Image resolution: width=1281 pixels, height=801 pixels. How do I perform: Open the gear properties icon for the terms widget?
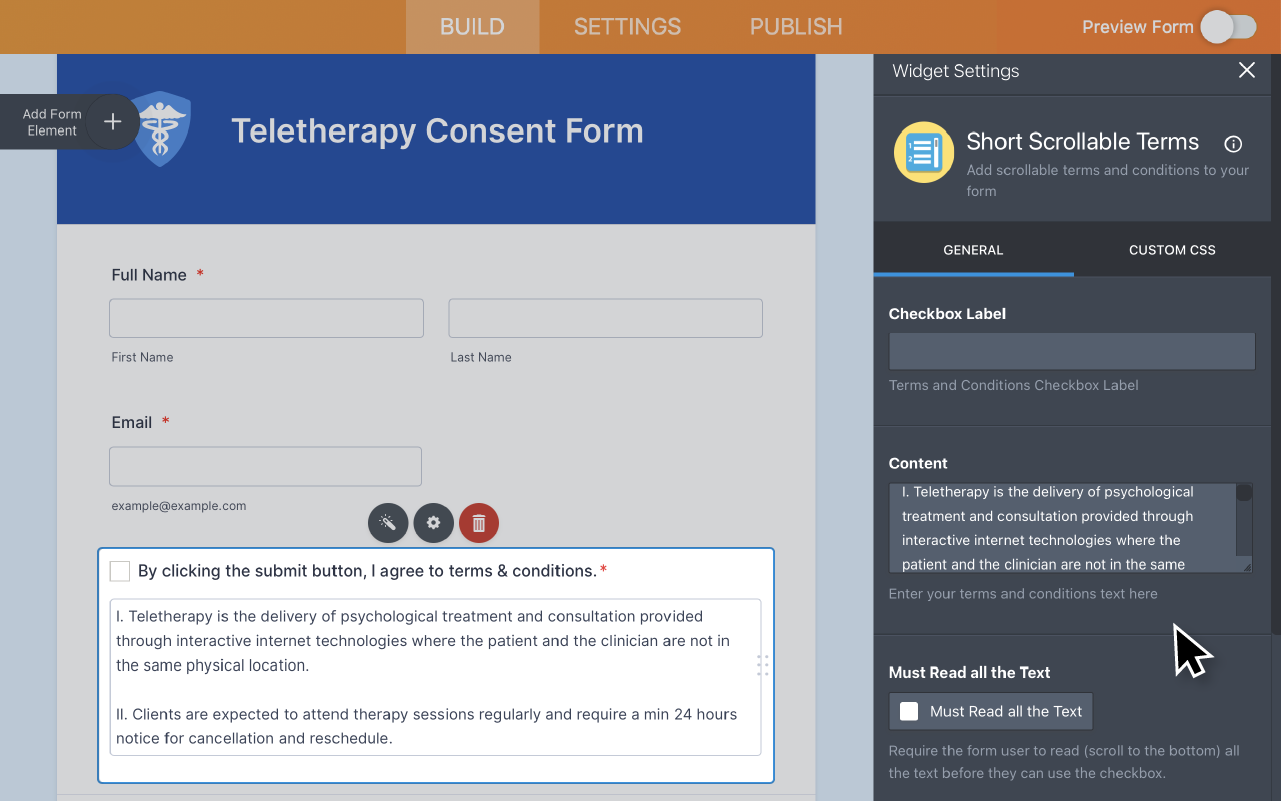[433, 523]
